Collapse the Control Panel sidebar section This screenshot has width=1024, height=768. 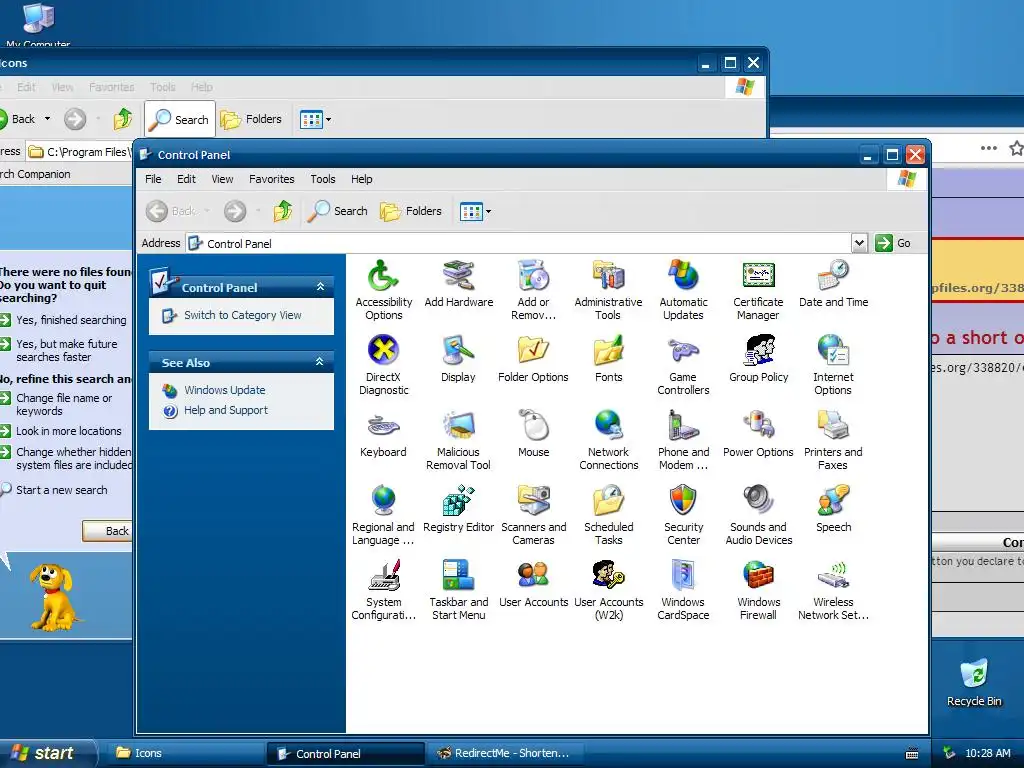(x=320, y=287)
